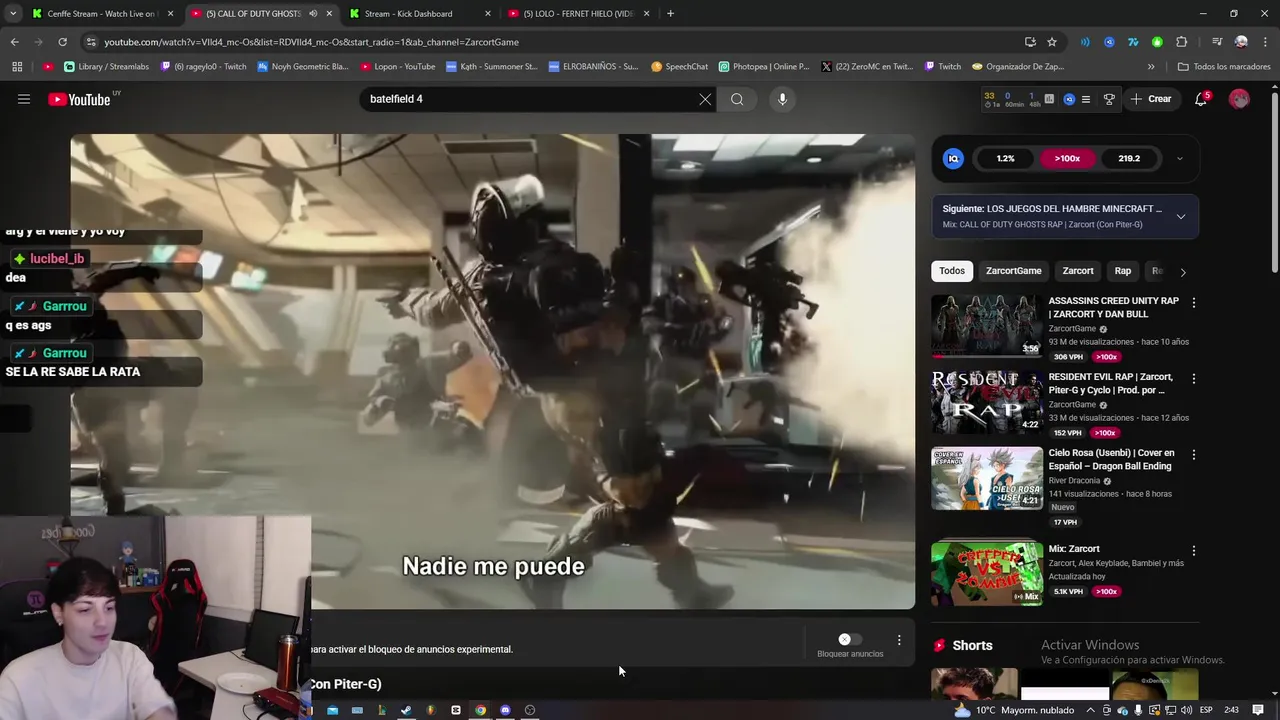1280x720 pixels.
Task: Go back to the previous page
Action: click(14, 42)
